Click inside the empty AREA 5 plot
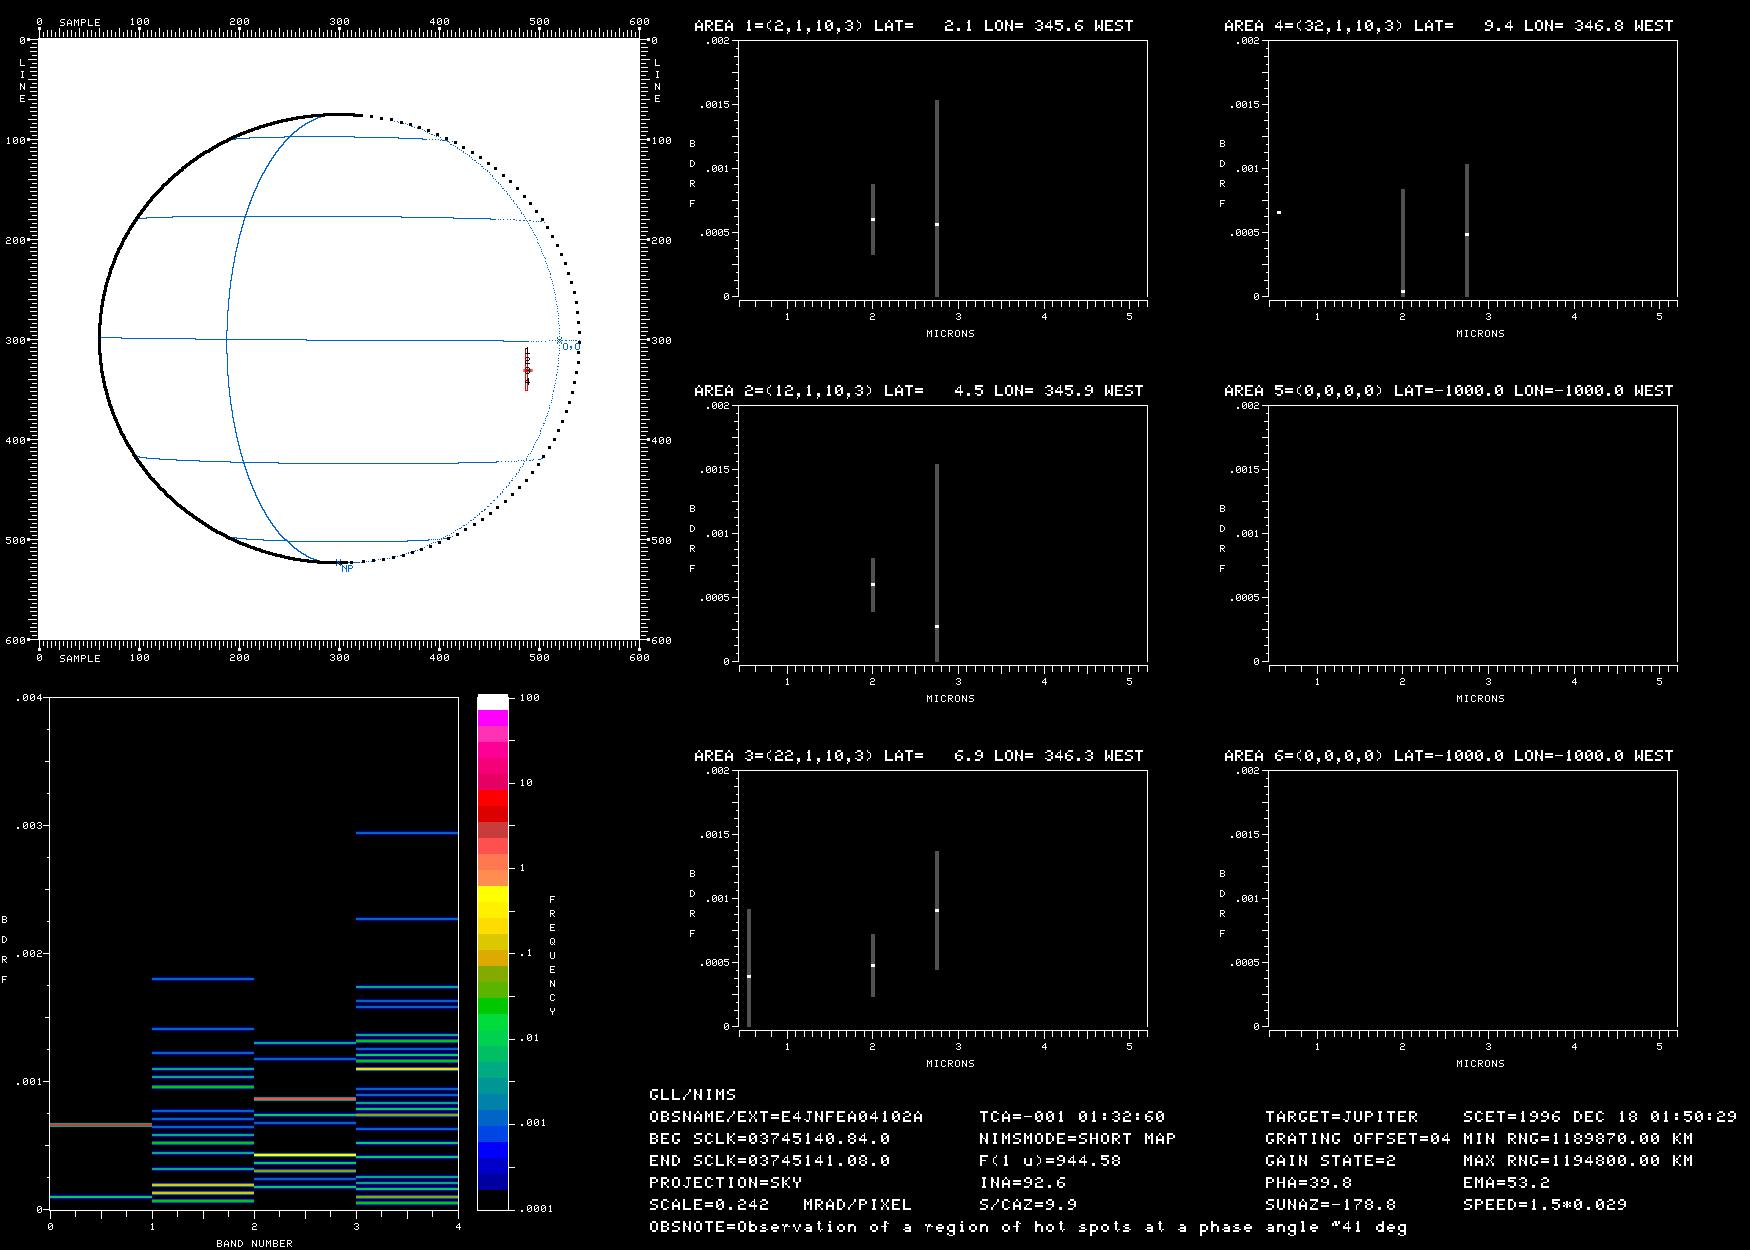The height and width of the screenshot is (1250, 1750). pyautogui.click(x=1472, y=533)
